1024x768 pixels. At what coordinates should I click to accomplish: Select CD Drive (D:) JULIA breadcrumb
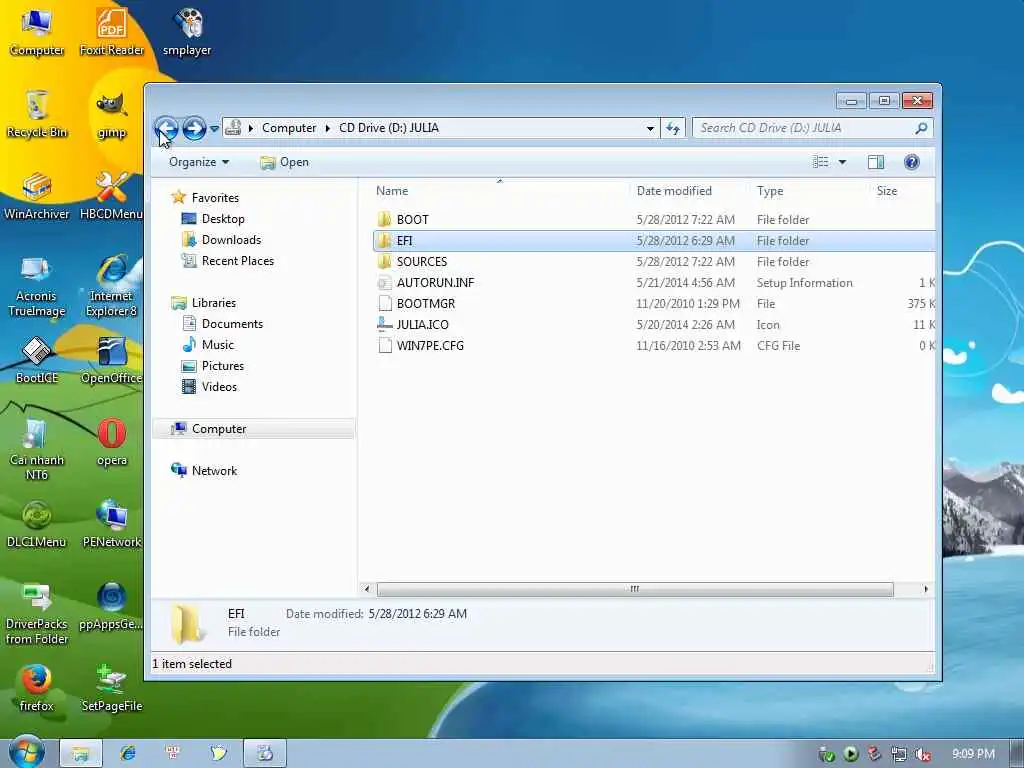coord(389,128)
